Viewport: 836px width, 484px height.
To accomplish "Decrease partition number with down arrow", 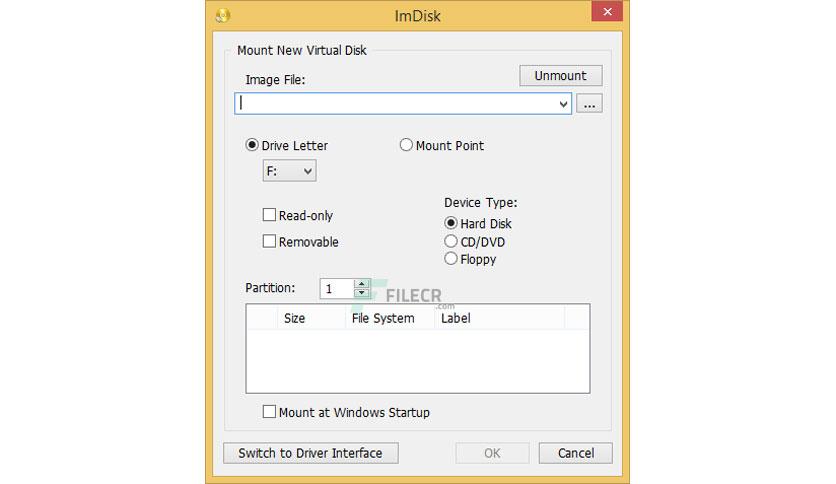I will point(361,293).
